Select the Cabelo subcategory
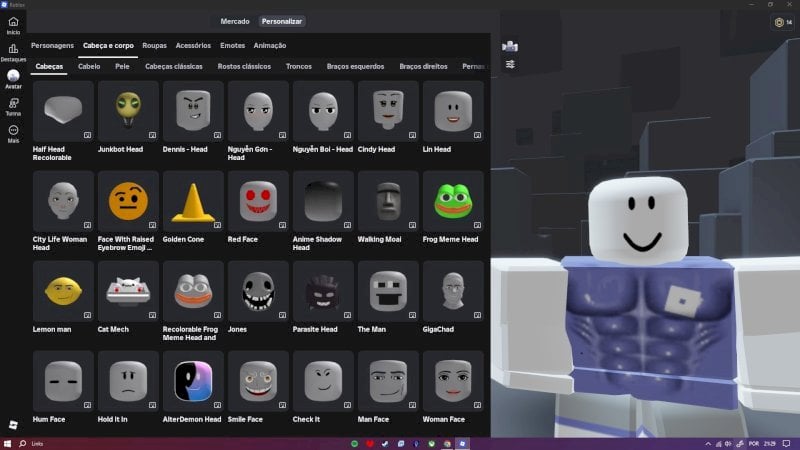 (x=89, y=66)
